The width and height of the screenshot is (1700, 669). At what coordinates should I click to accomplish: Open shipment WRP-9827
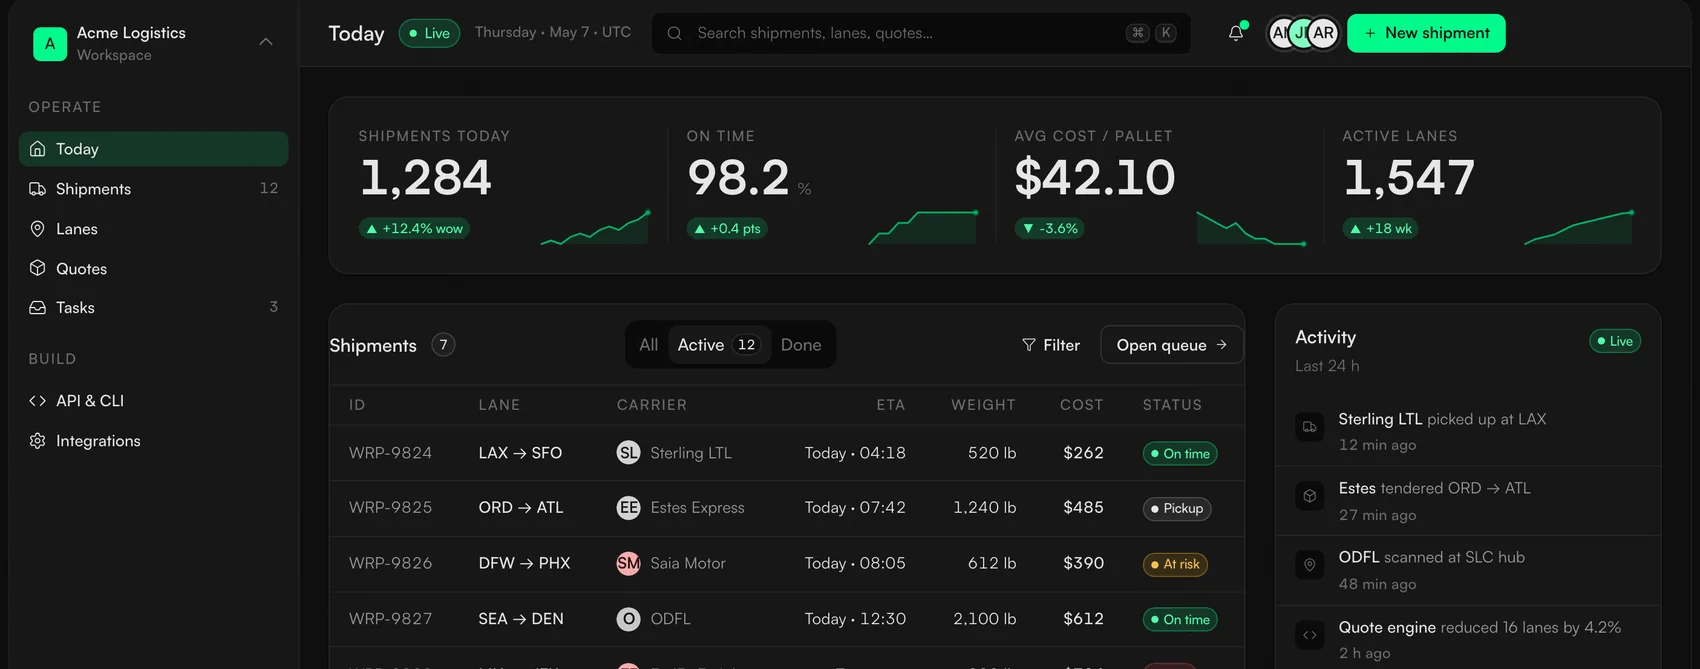(390, 619)
